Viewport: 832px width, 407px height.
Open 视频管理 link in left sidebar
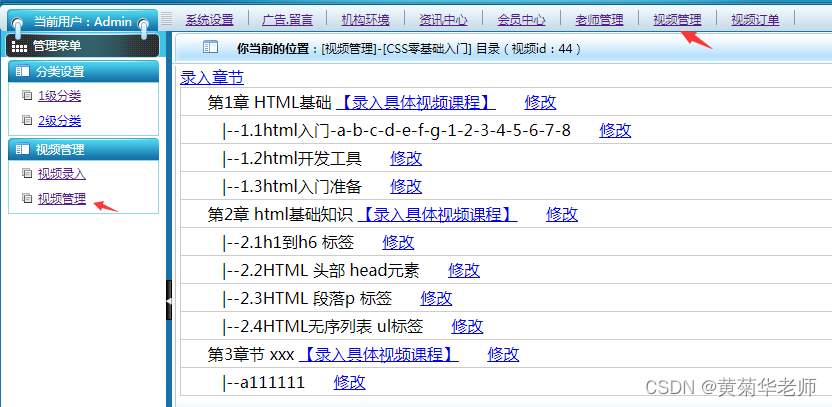tap(61, 198)
